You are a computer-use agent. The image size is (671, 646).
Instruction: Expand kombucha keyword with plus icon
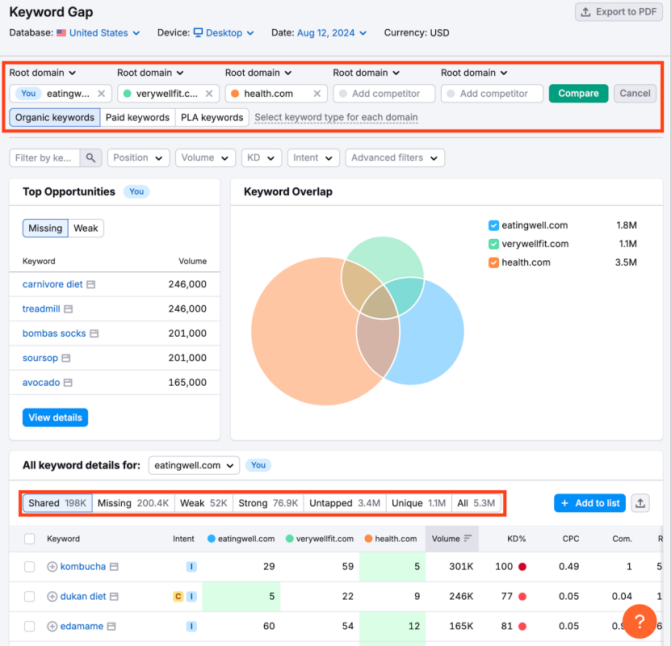coord(52,567)
